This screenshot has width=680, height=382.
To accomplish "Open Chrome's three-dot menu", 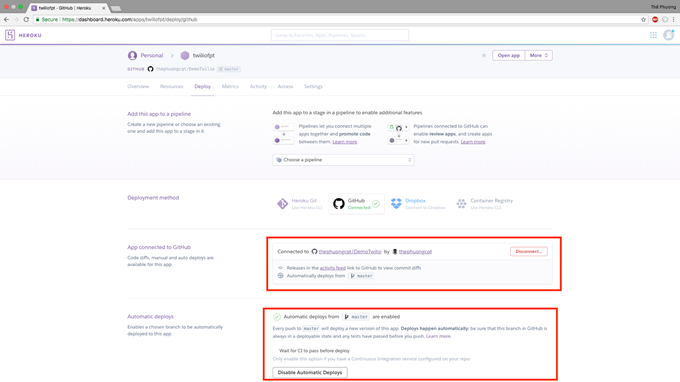I will coord(673,20).
